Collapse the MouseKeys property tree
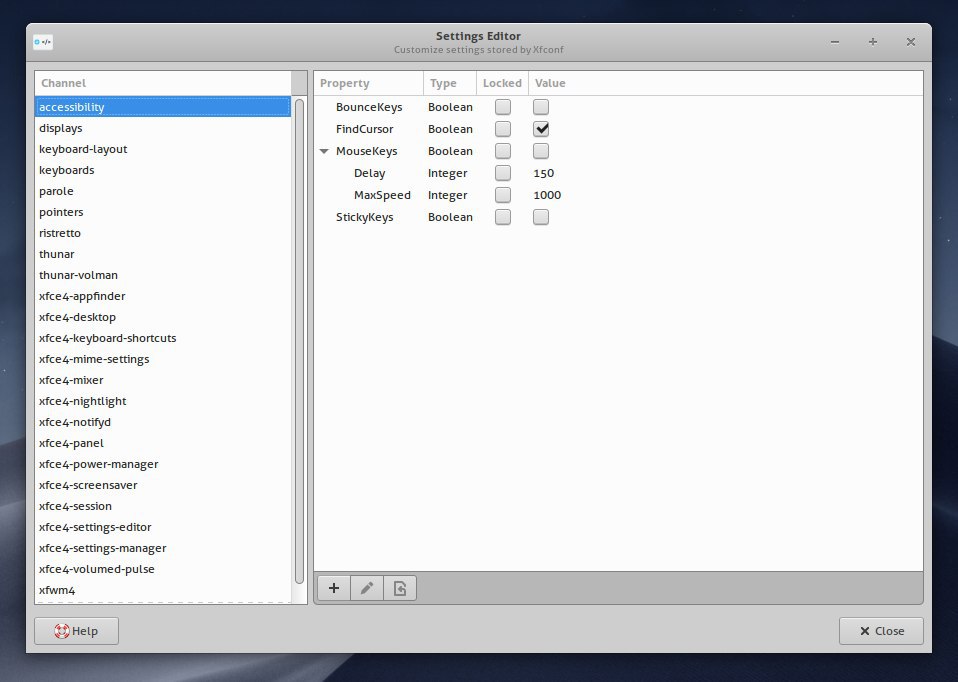 tap(324, 151)
